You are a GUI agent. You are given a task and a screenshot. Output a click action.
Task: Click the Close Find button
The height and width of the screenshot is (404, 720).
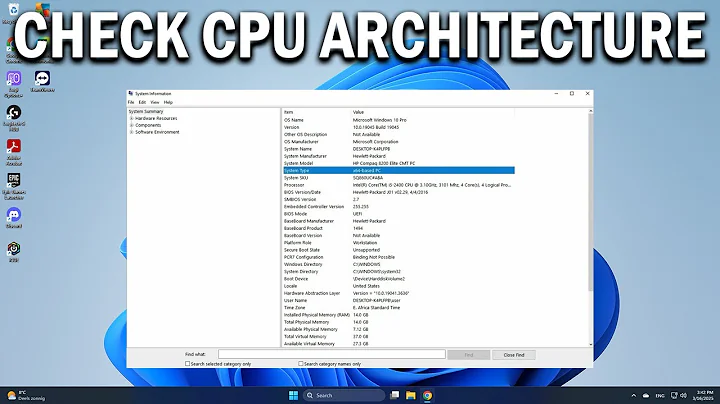[x=513, y=355]
